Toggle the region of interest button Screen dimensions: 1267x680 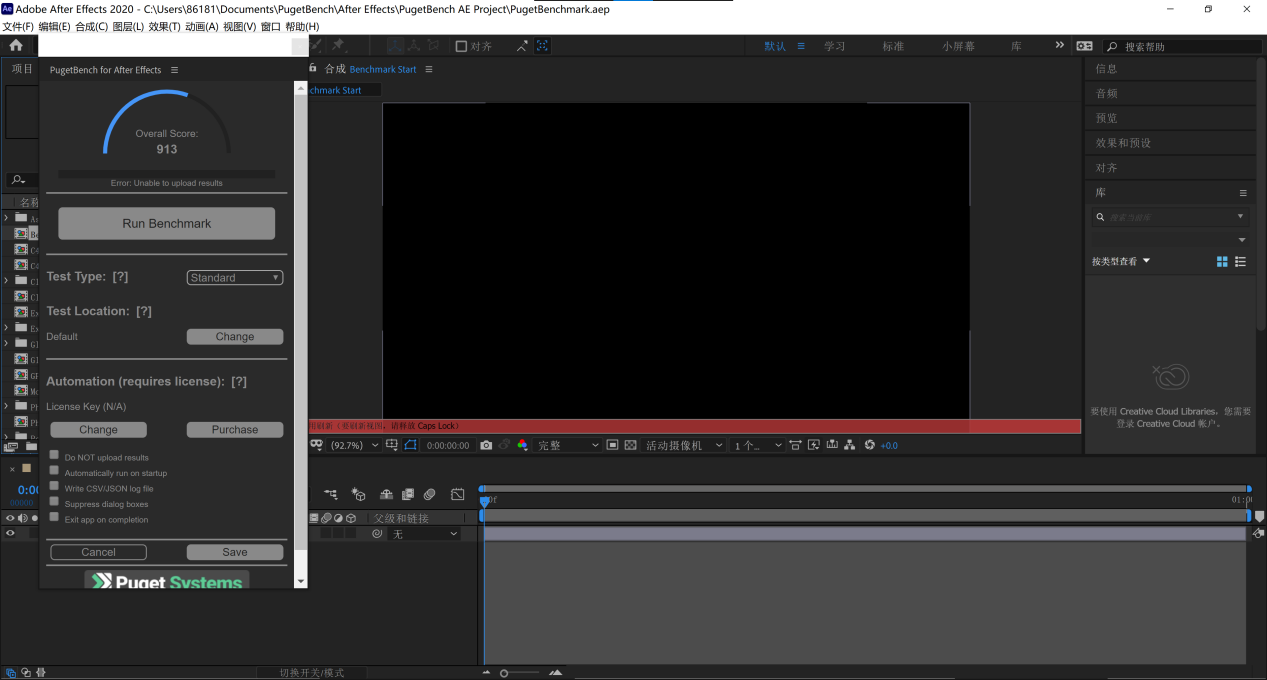(612, 445)
